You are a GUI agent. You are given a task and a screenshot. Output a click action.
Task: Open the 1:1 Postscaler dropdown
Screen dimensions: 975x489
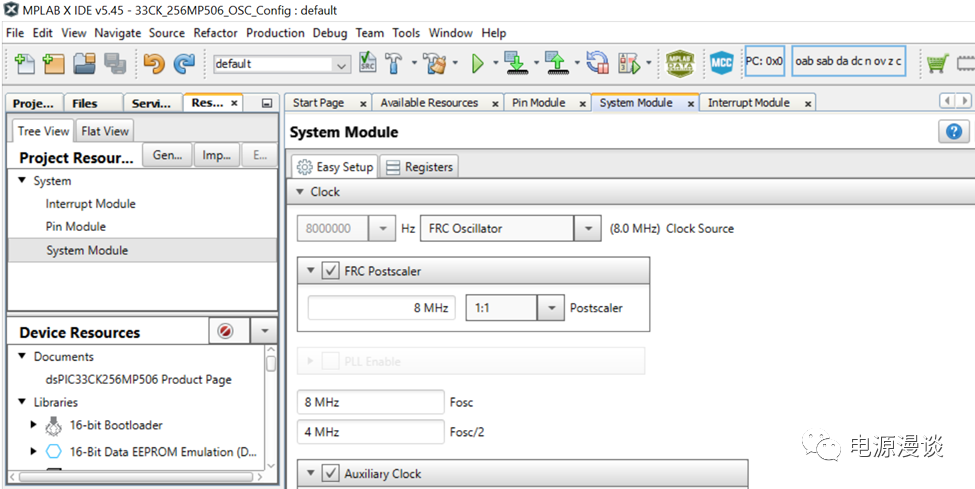pos(551,308)
